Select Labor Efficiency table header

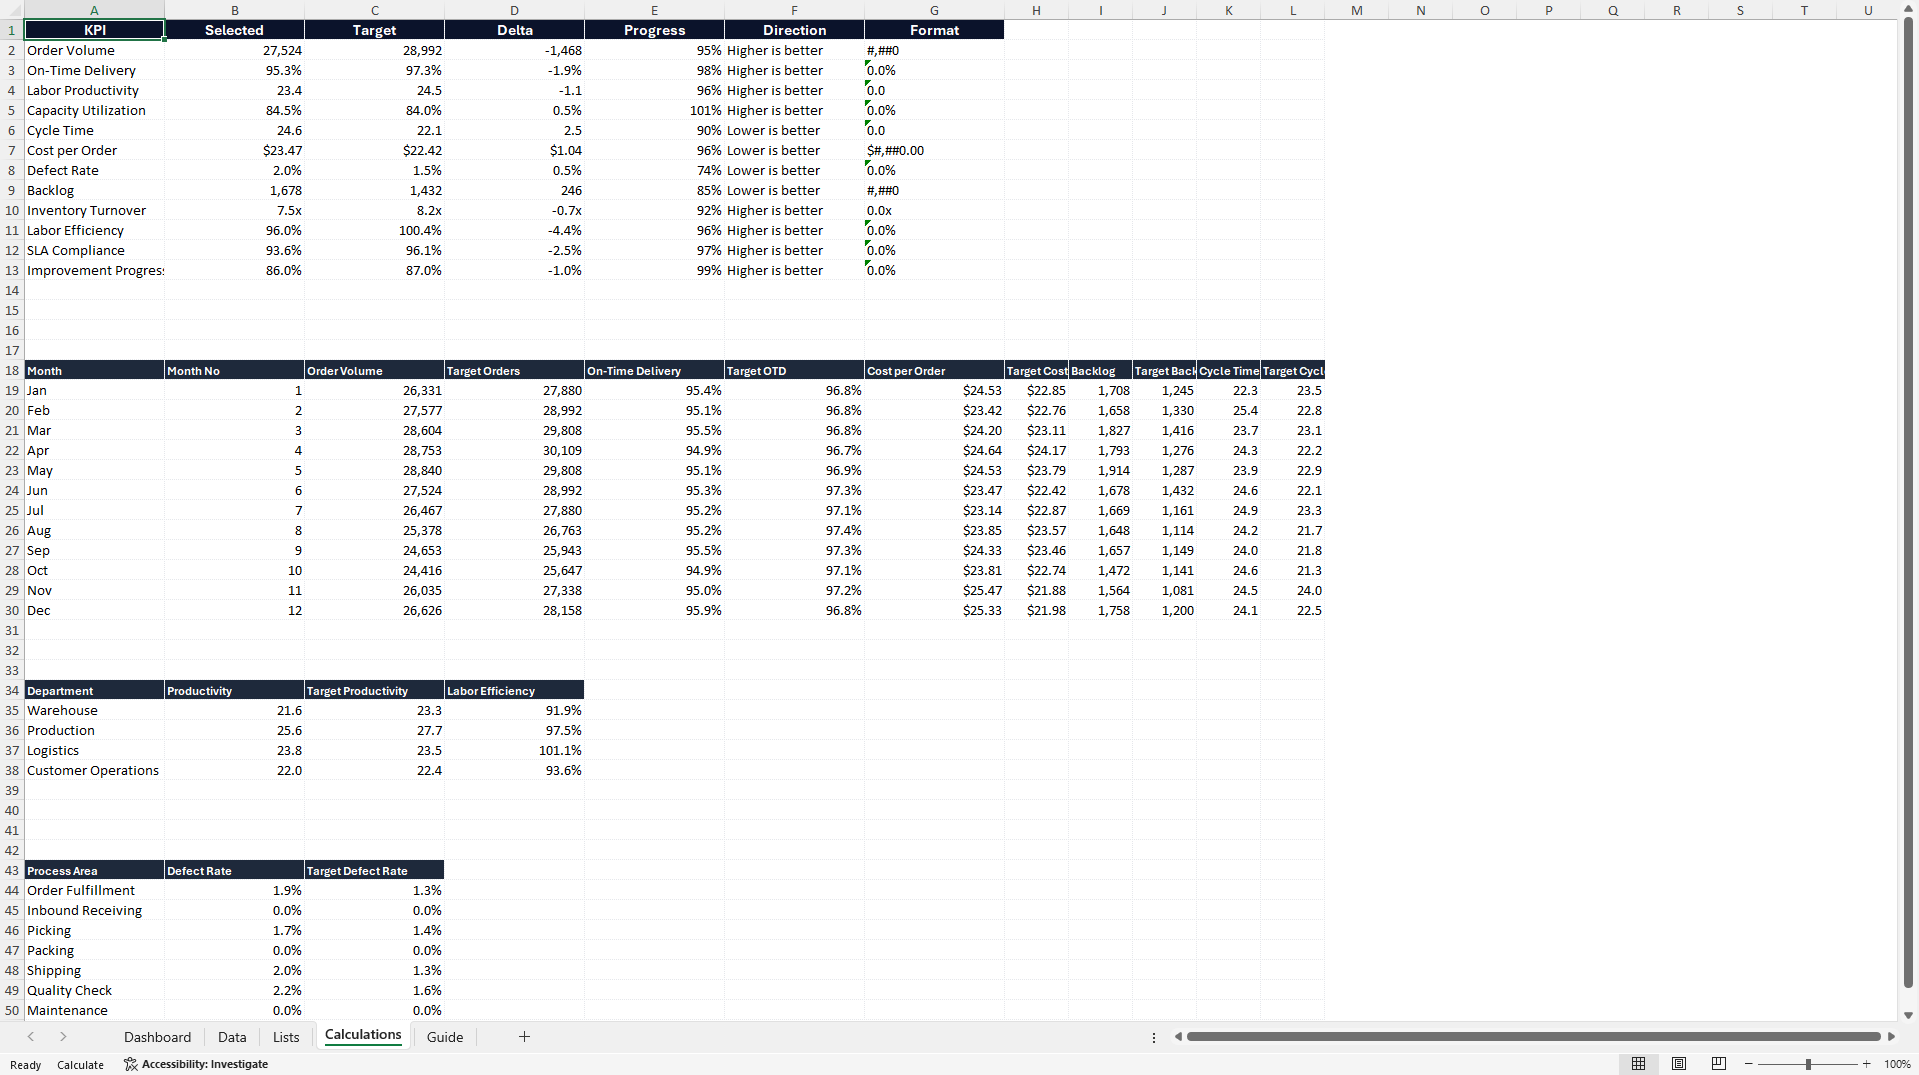(x=514, y=690)
